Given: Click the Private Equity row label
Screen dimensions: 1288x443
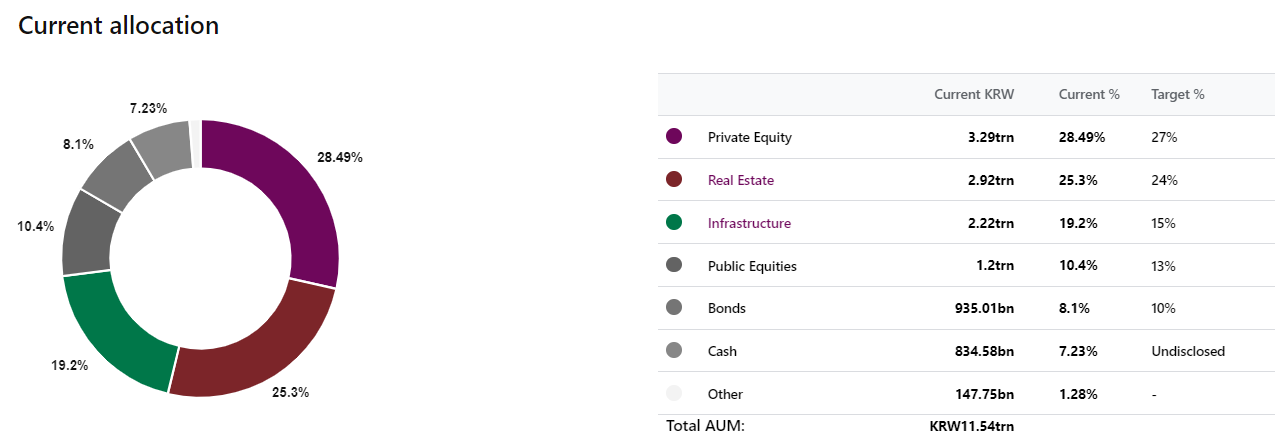Looking at the screenshot, I should 749,137.
